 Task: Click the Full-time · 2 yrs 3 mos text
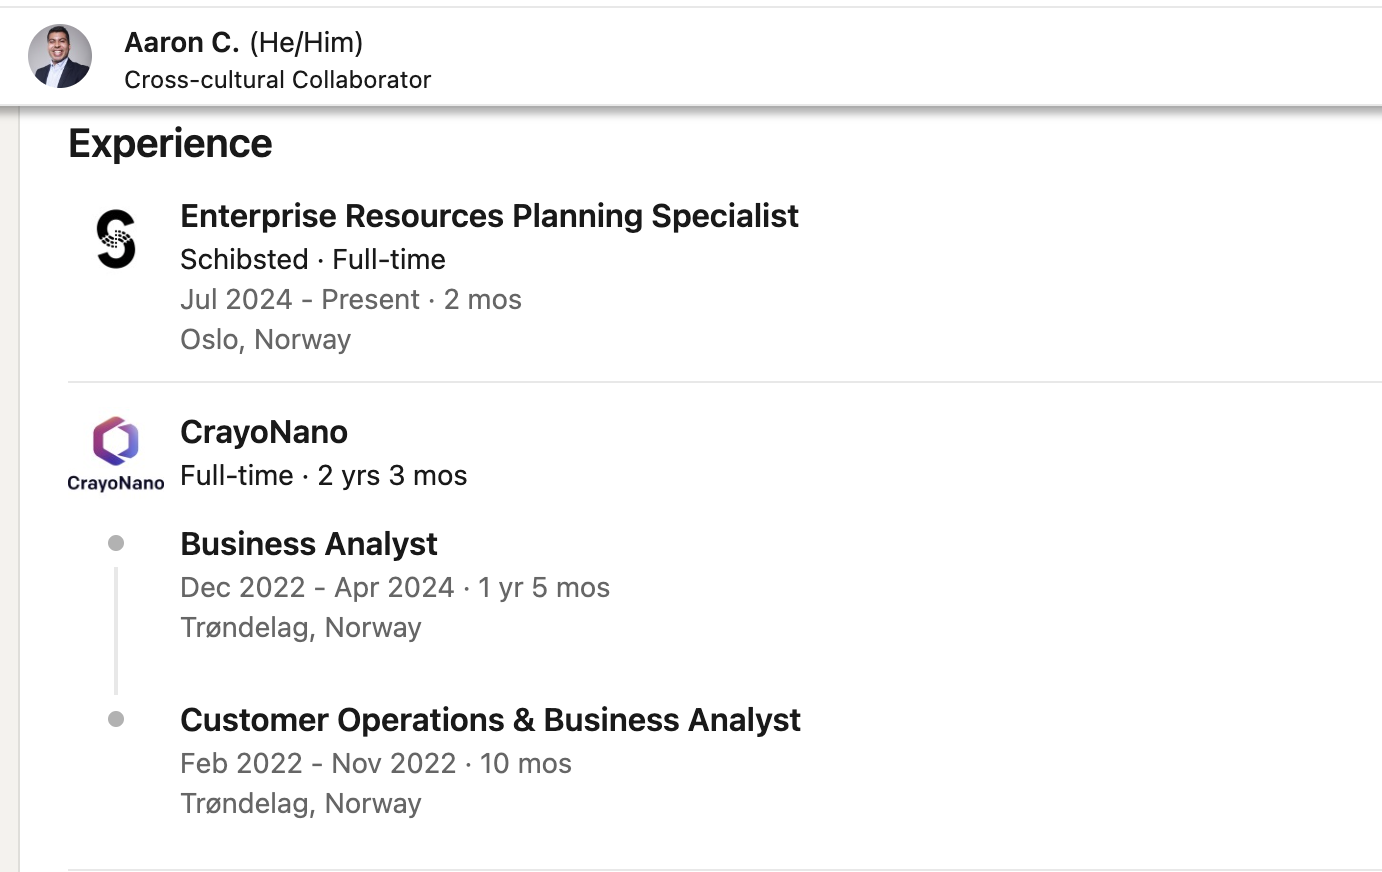click(324, 476)
